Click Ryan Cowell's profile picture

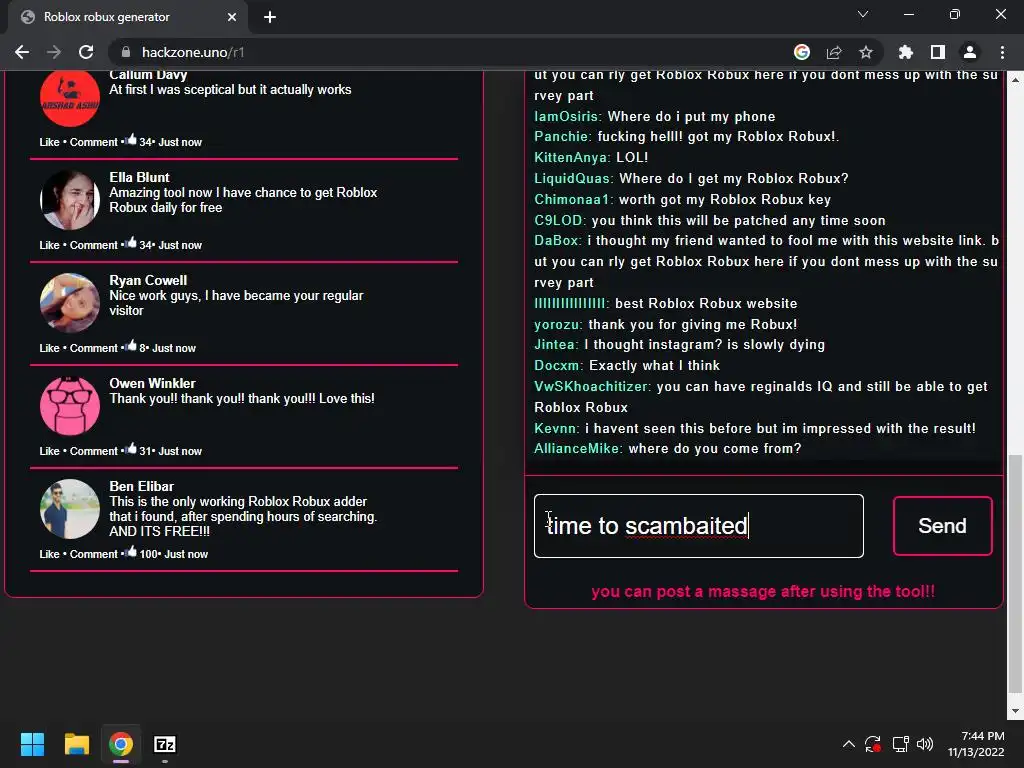click(70, 303)
